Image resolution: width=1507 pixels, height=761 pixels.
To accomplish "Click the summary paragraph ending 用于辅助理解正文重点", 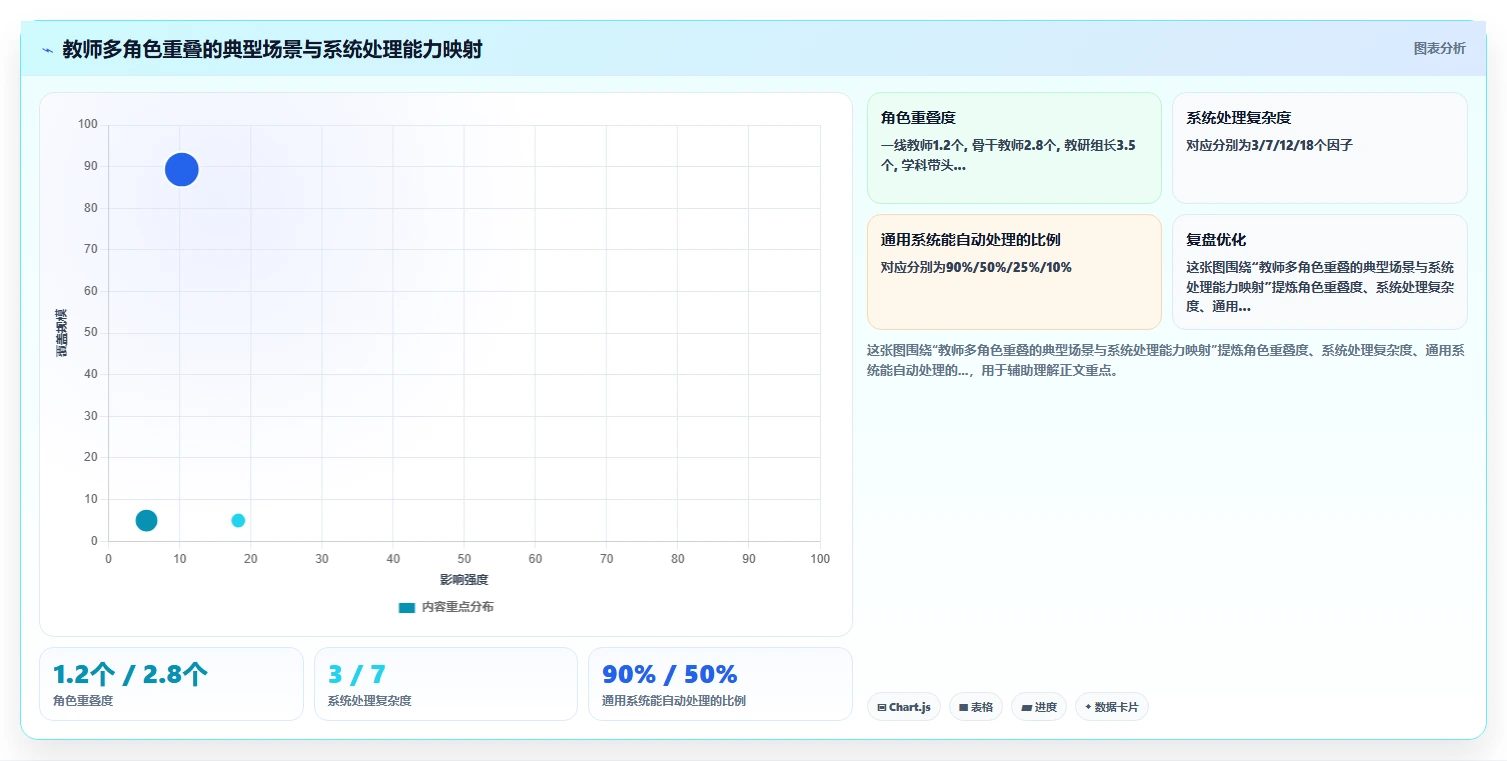I will (1166, 360).
